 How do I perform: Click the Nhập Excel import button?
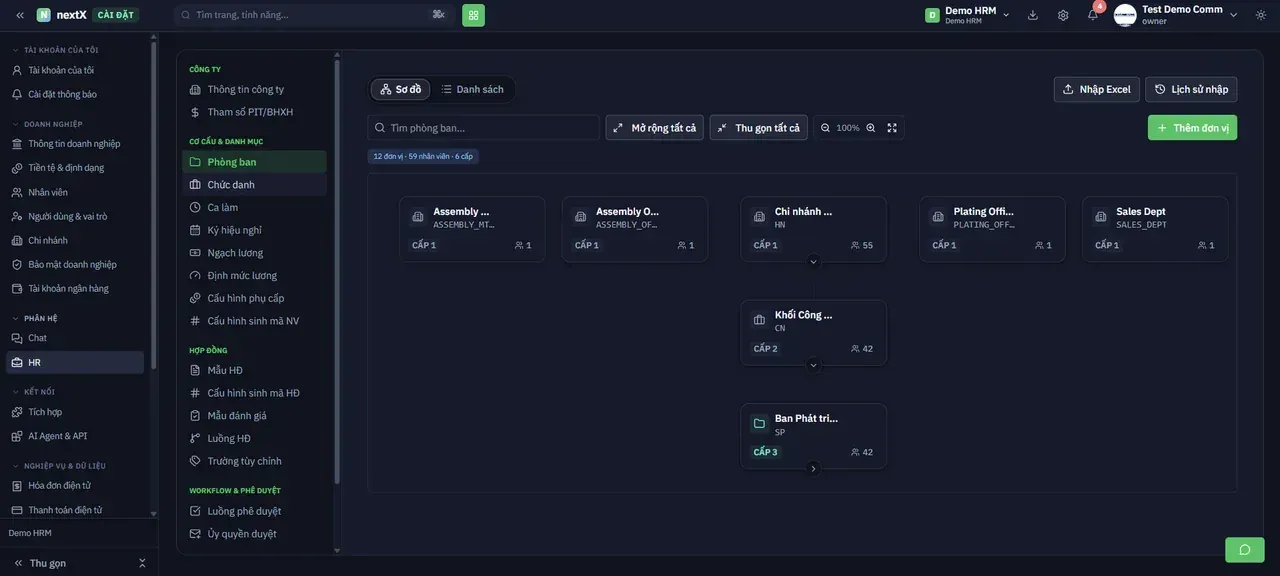click(1096, 89)
